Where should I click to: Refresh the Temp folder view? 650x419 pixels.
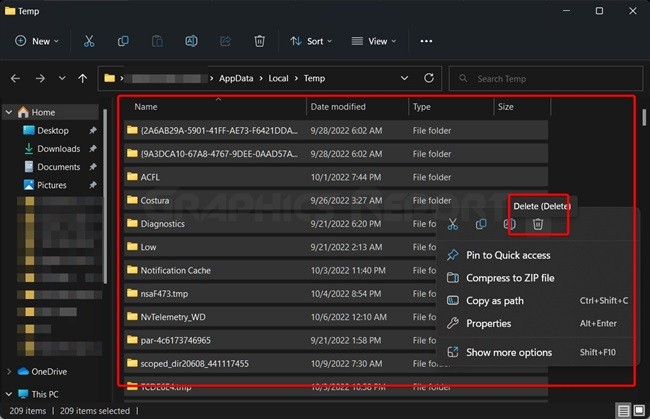tap(429, 78)
